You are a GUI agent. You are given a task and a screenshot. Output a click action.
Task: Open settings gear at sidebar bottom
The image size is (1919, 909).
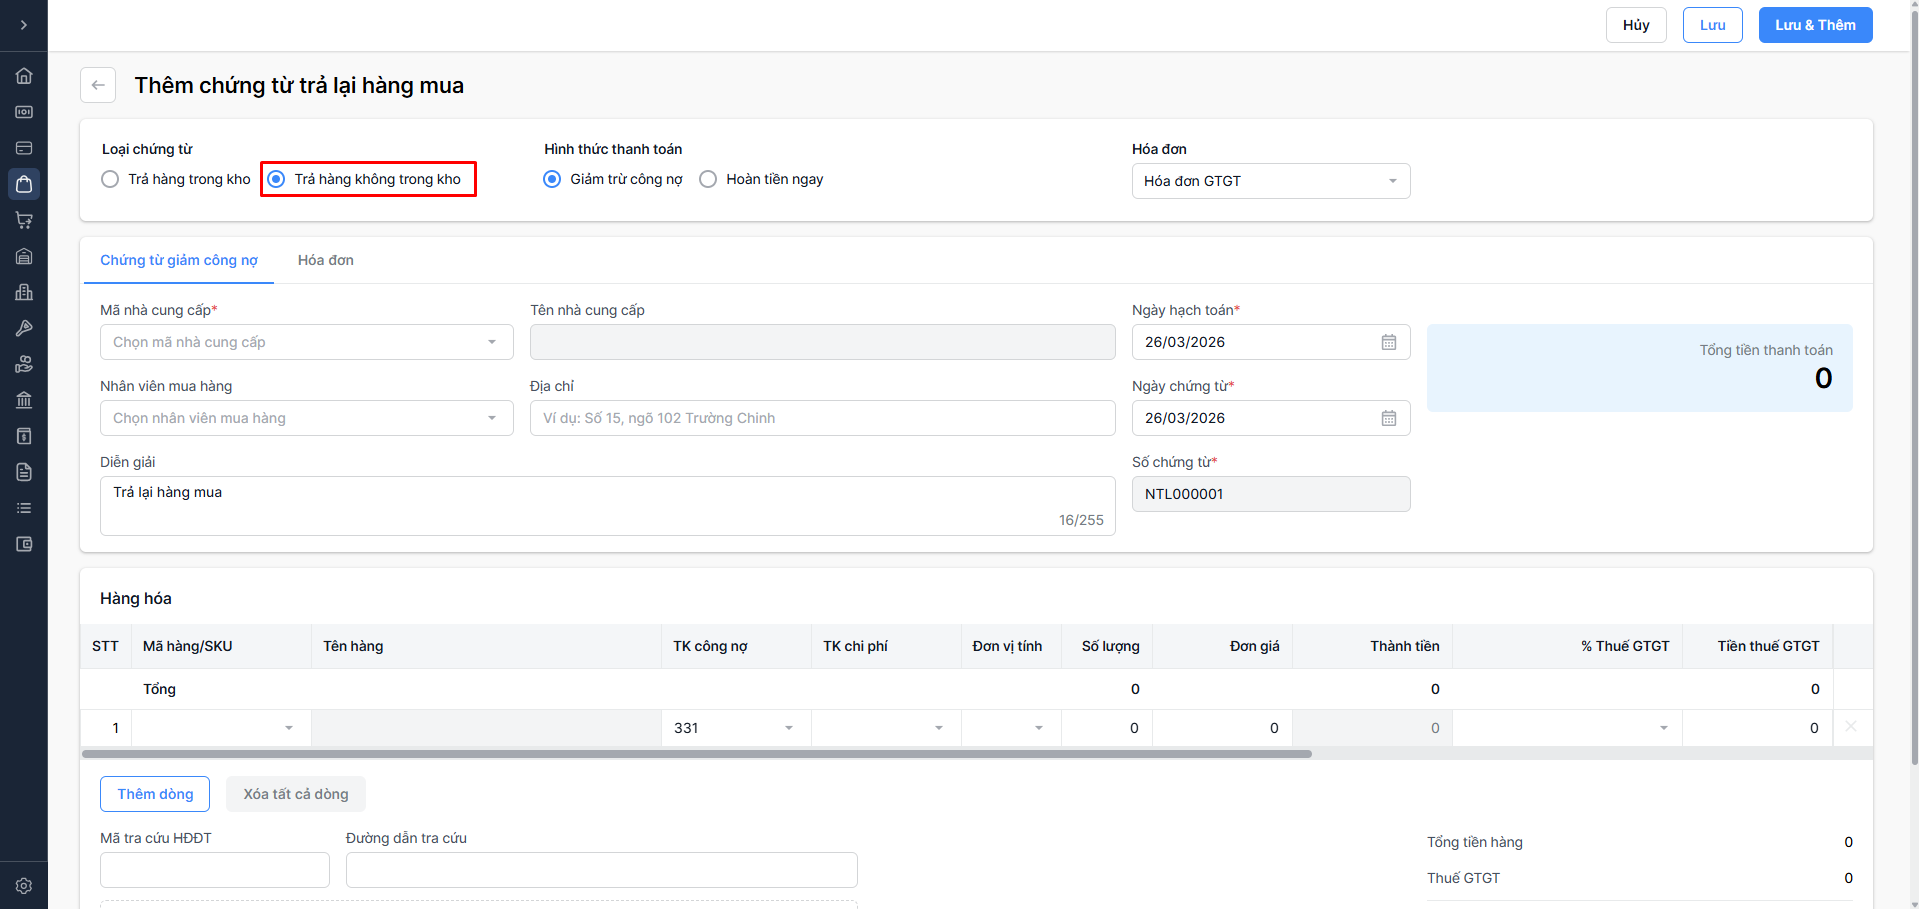tap(24, 886)
